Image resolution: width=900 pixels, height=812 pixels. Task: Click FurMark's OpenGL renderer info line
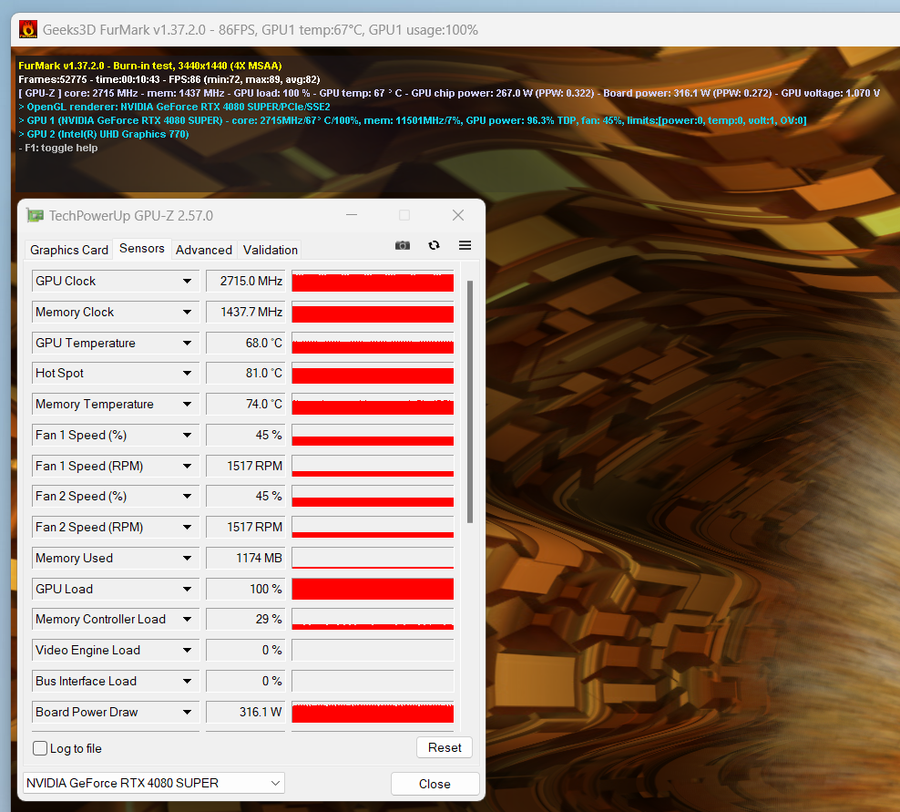point(174,107)
